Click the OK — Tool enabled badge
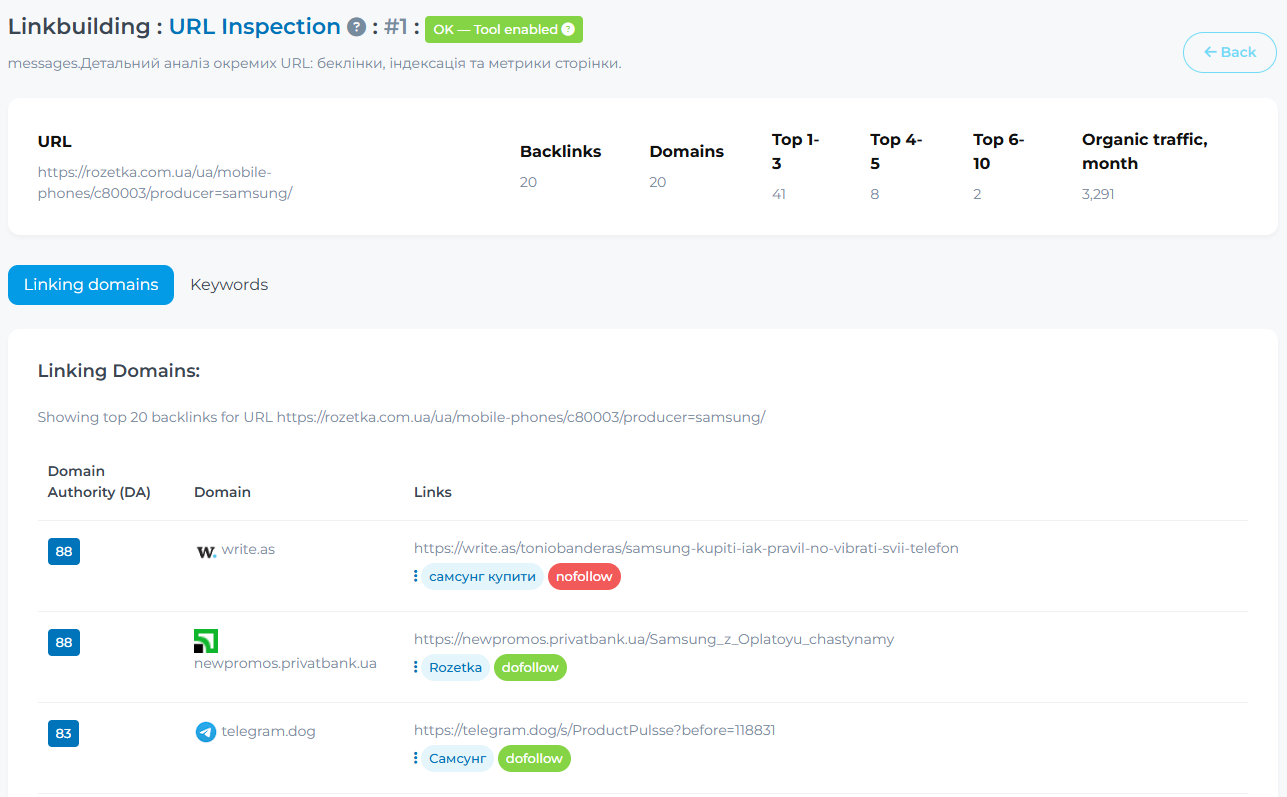 (x=504, y=30)
